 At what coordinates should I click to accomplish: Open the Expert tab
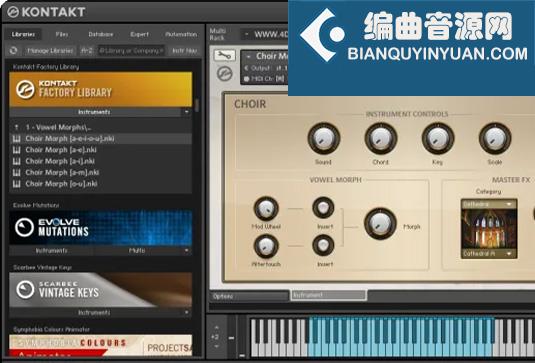[139, 34]
